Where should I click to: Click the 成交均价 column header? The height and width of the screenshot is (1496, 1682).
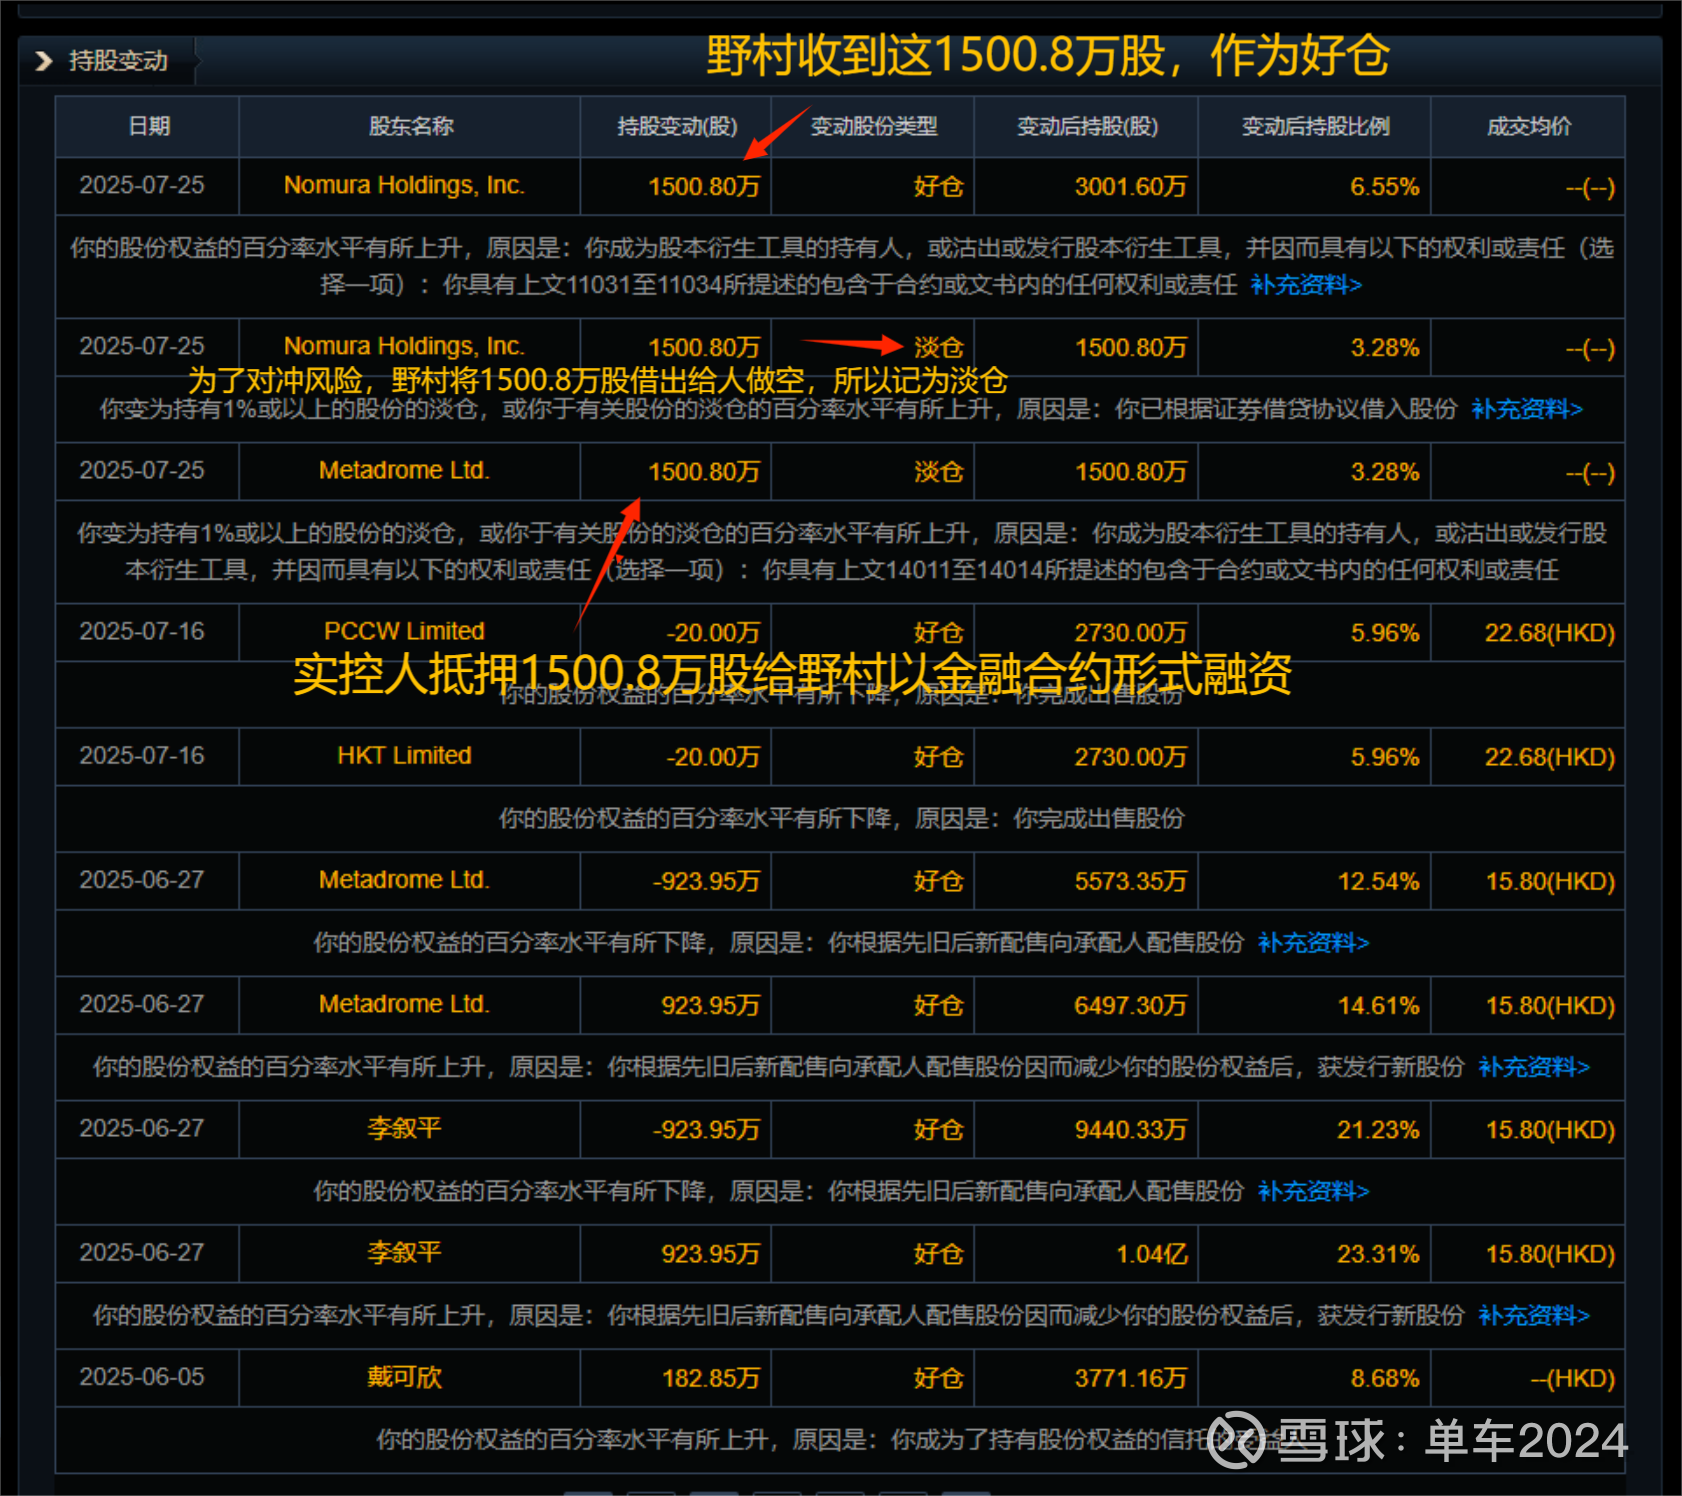click(x=1529, y=126)
